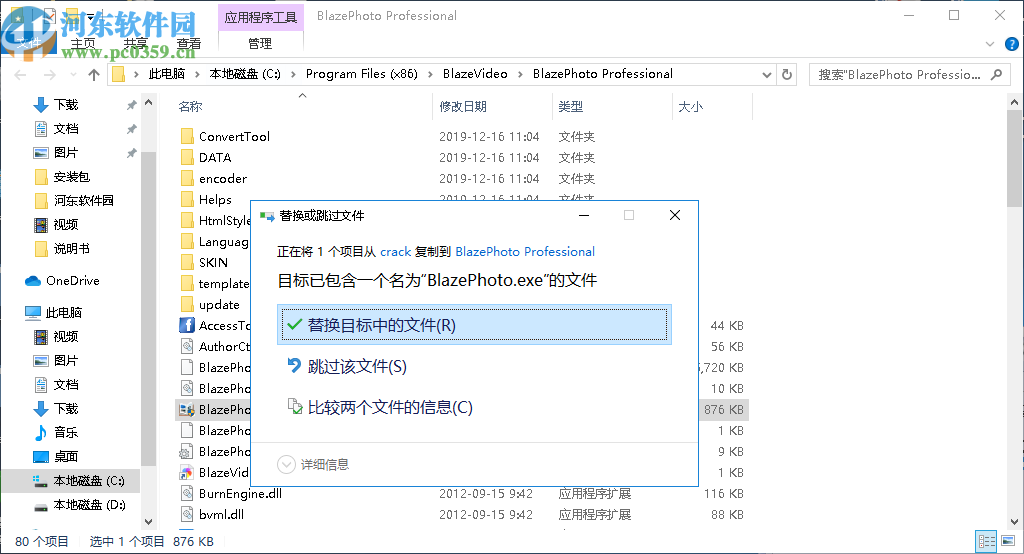The width and height of the screenshot is (1024, 554).
Task: Select the BurnEngine.dll file
Action: click(x=240, y=493)
